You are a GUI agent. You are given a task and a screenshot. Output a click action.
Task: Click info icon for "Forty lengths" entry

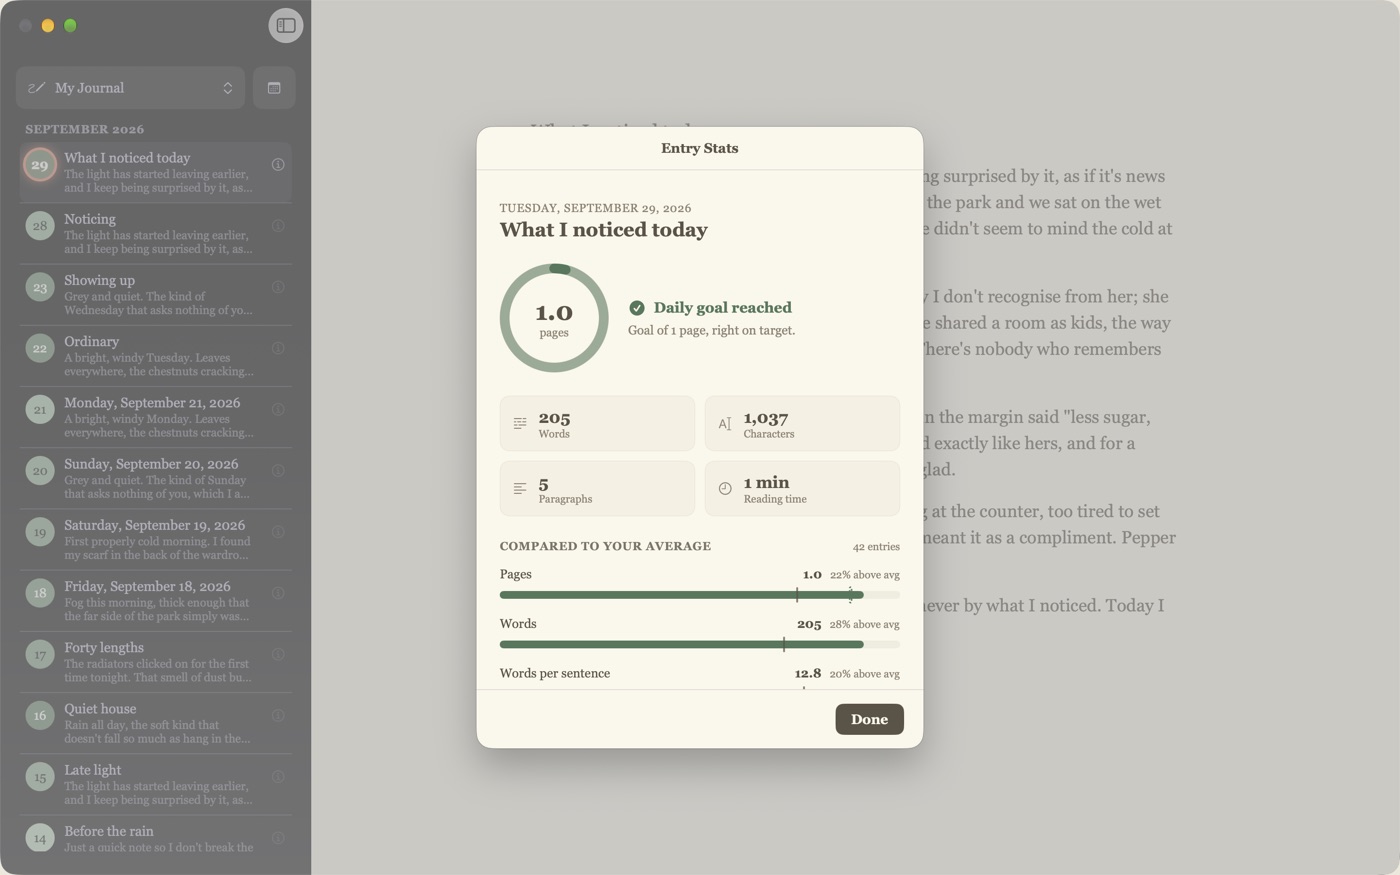278,654
